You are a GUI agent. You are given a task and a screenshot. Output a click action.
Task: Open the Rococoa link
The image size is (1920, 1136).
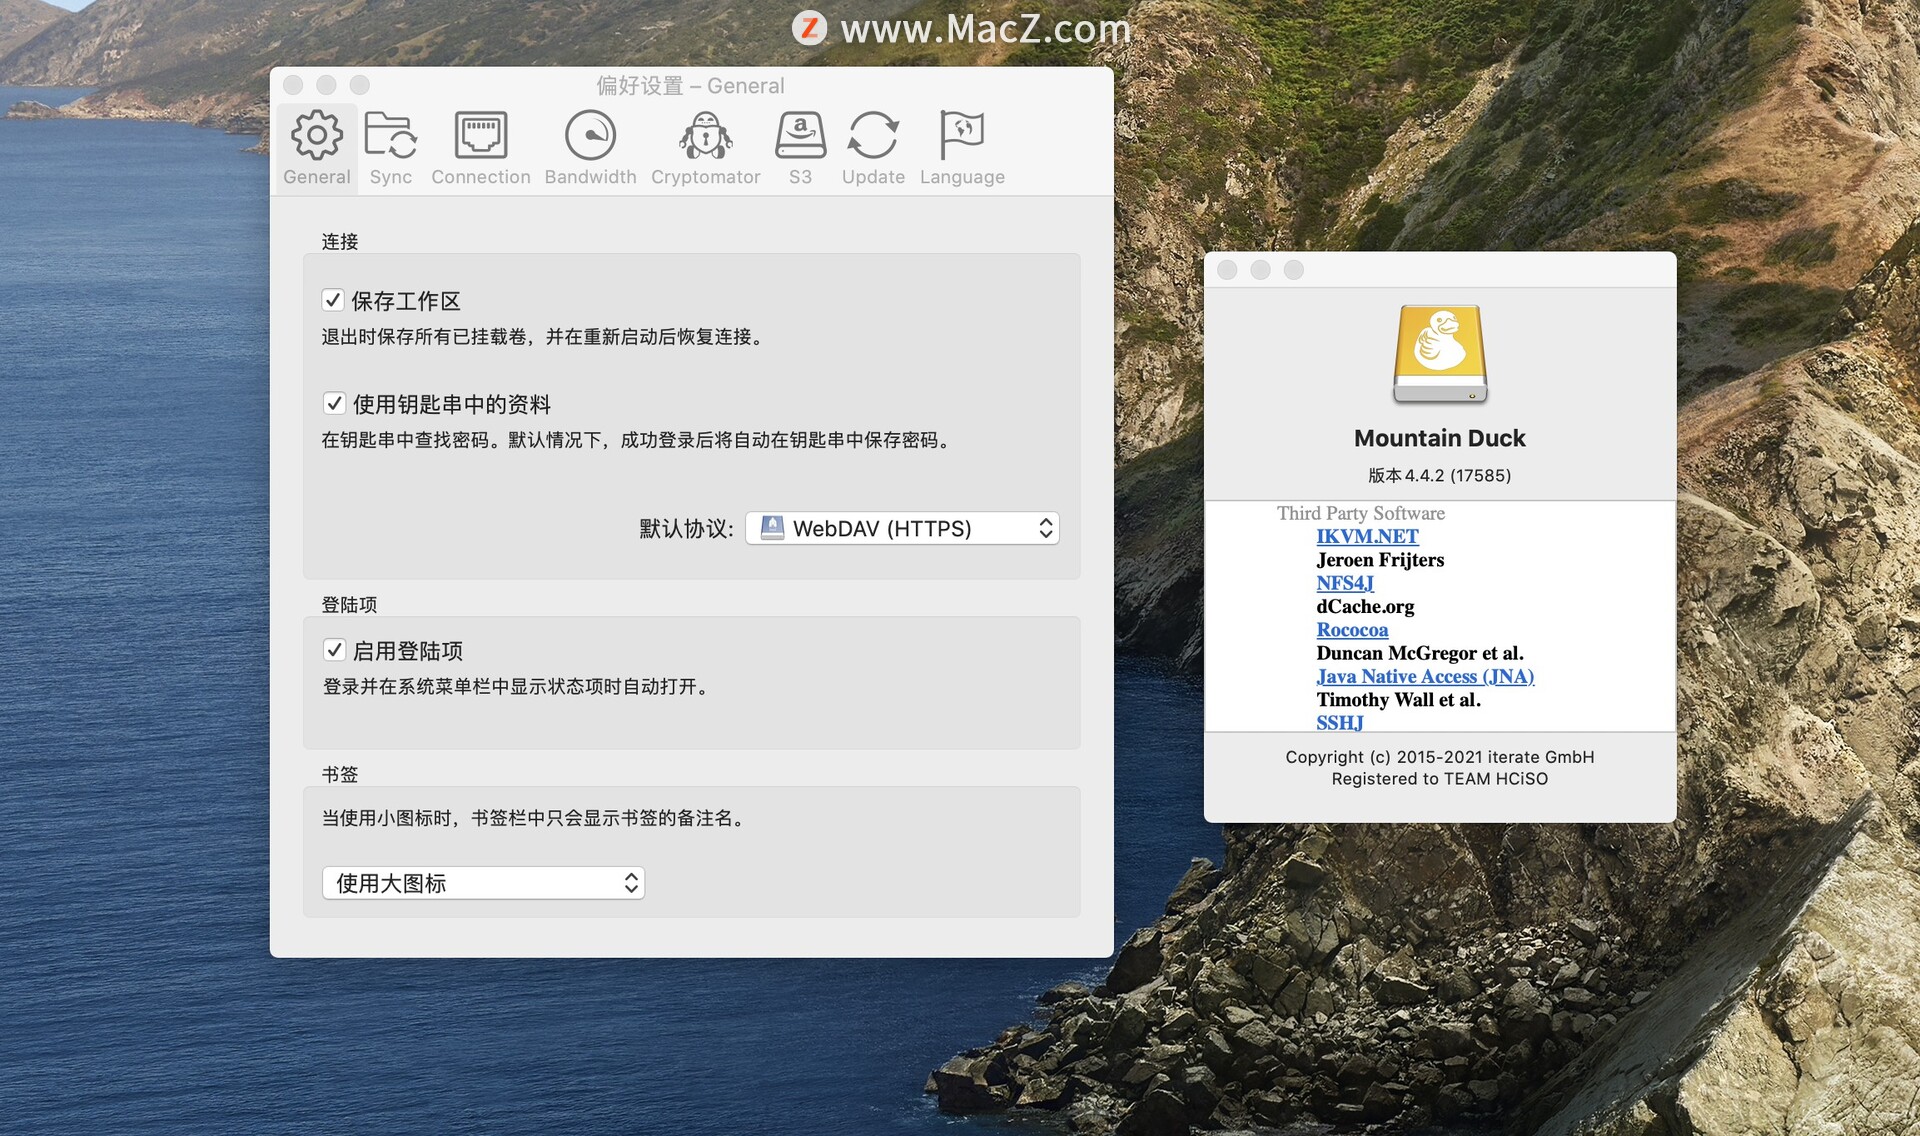click(x=1352, y=630)
